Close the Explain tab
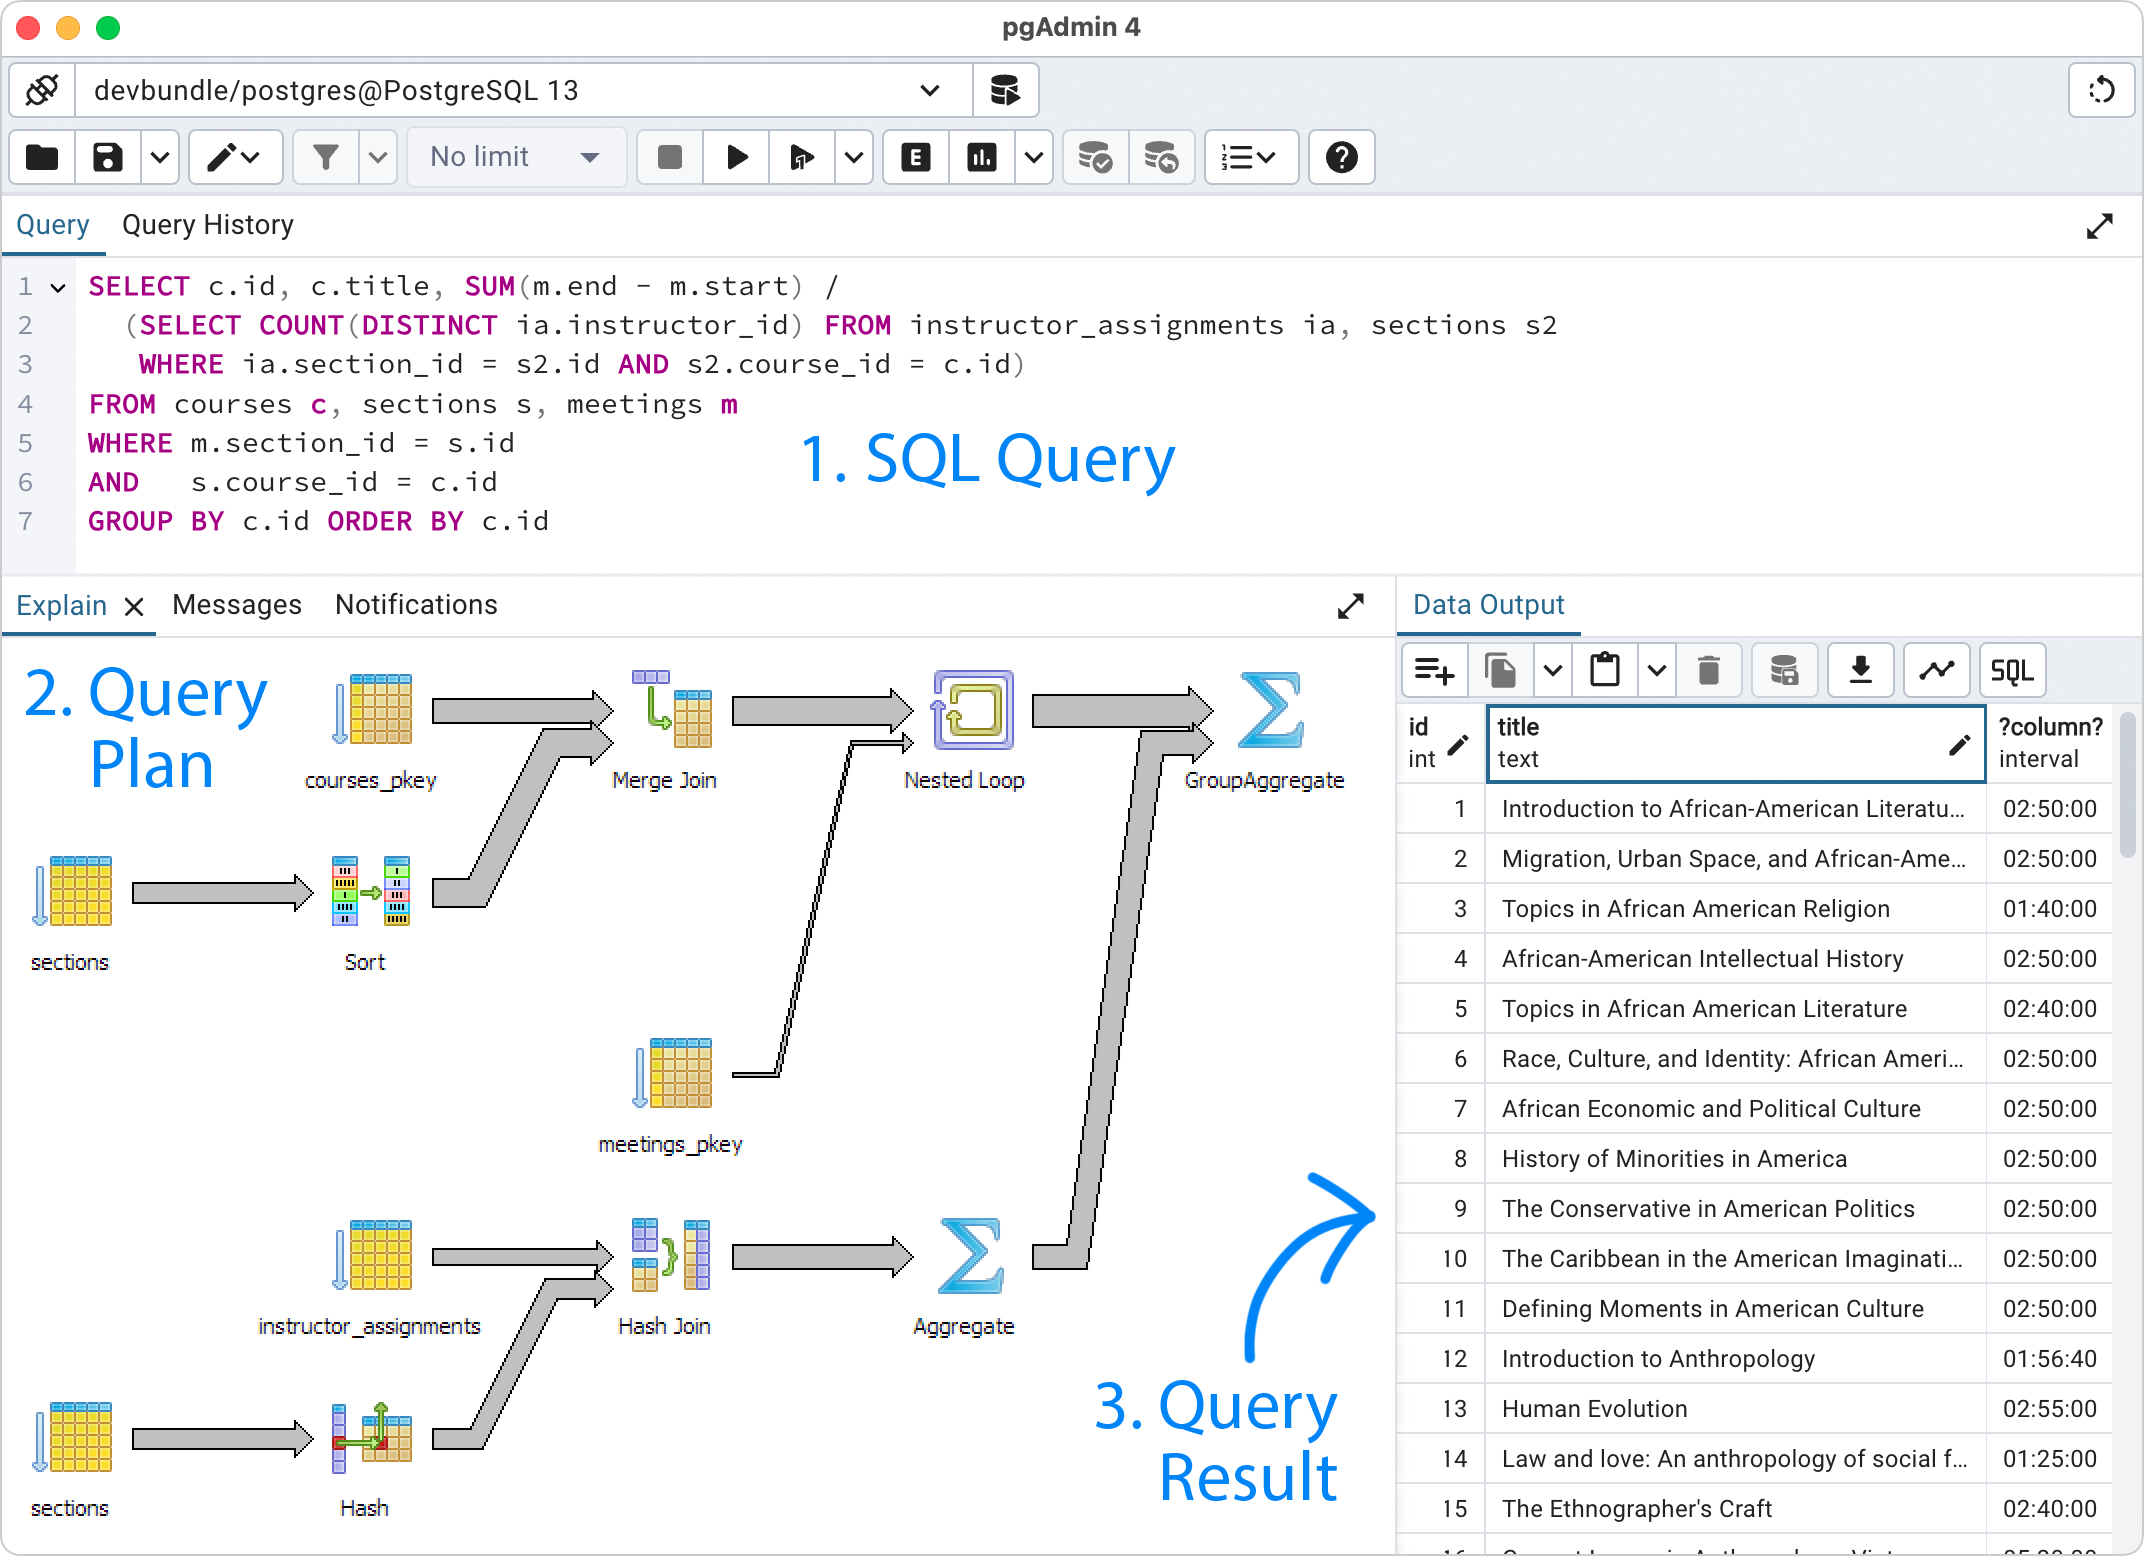The height and width of the screenshot is (1556, 2144). point(135,606)
